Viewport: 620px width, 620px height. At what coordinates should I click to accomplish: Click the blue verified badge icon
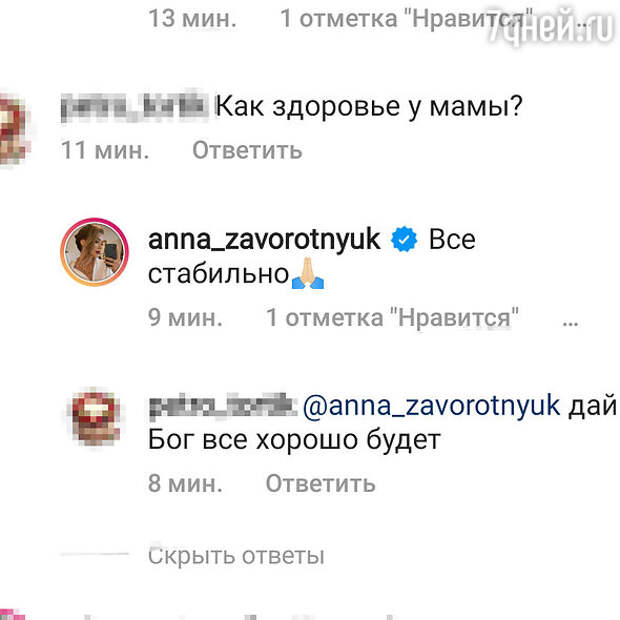coord(404,239)
